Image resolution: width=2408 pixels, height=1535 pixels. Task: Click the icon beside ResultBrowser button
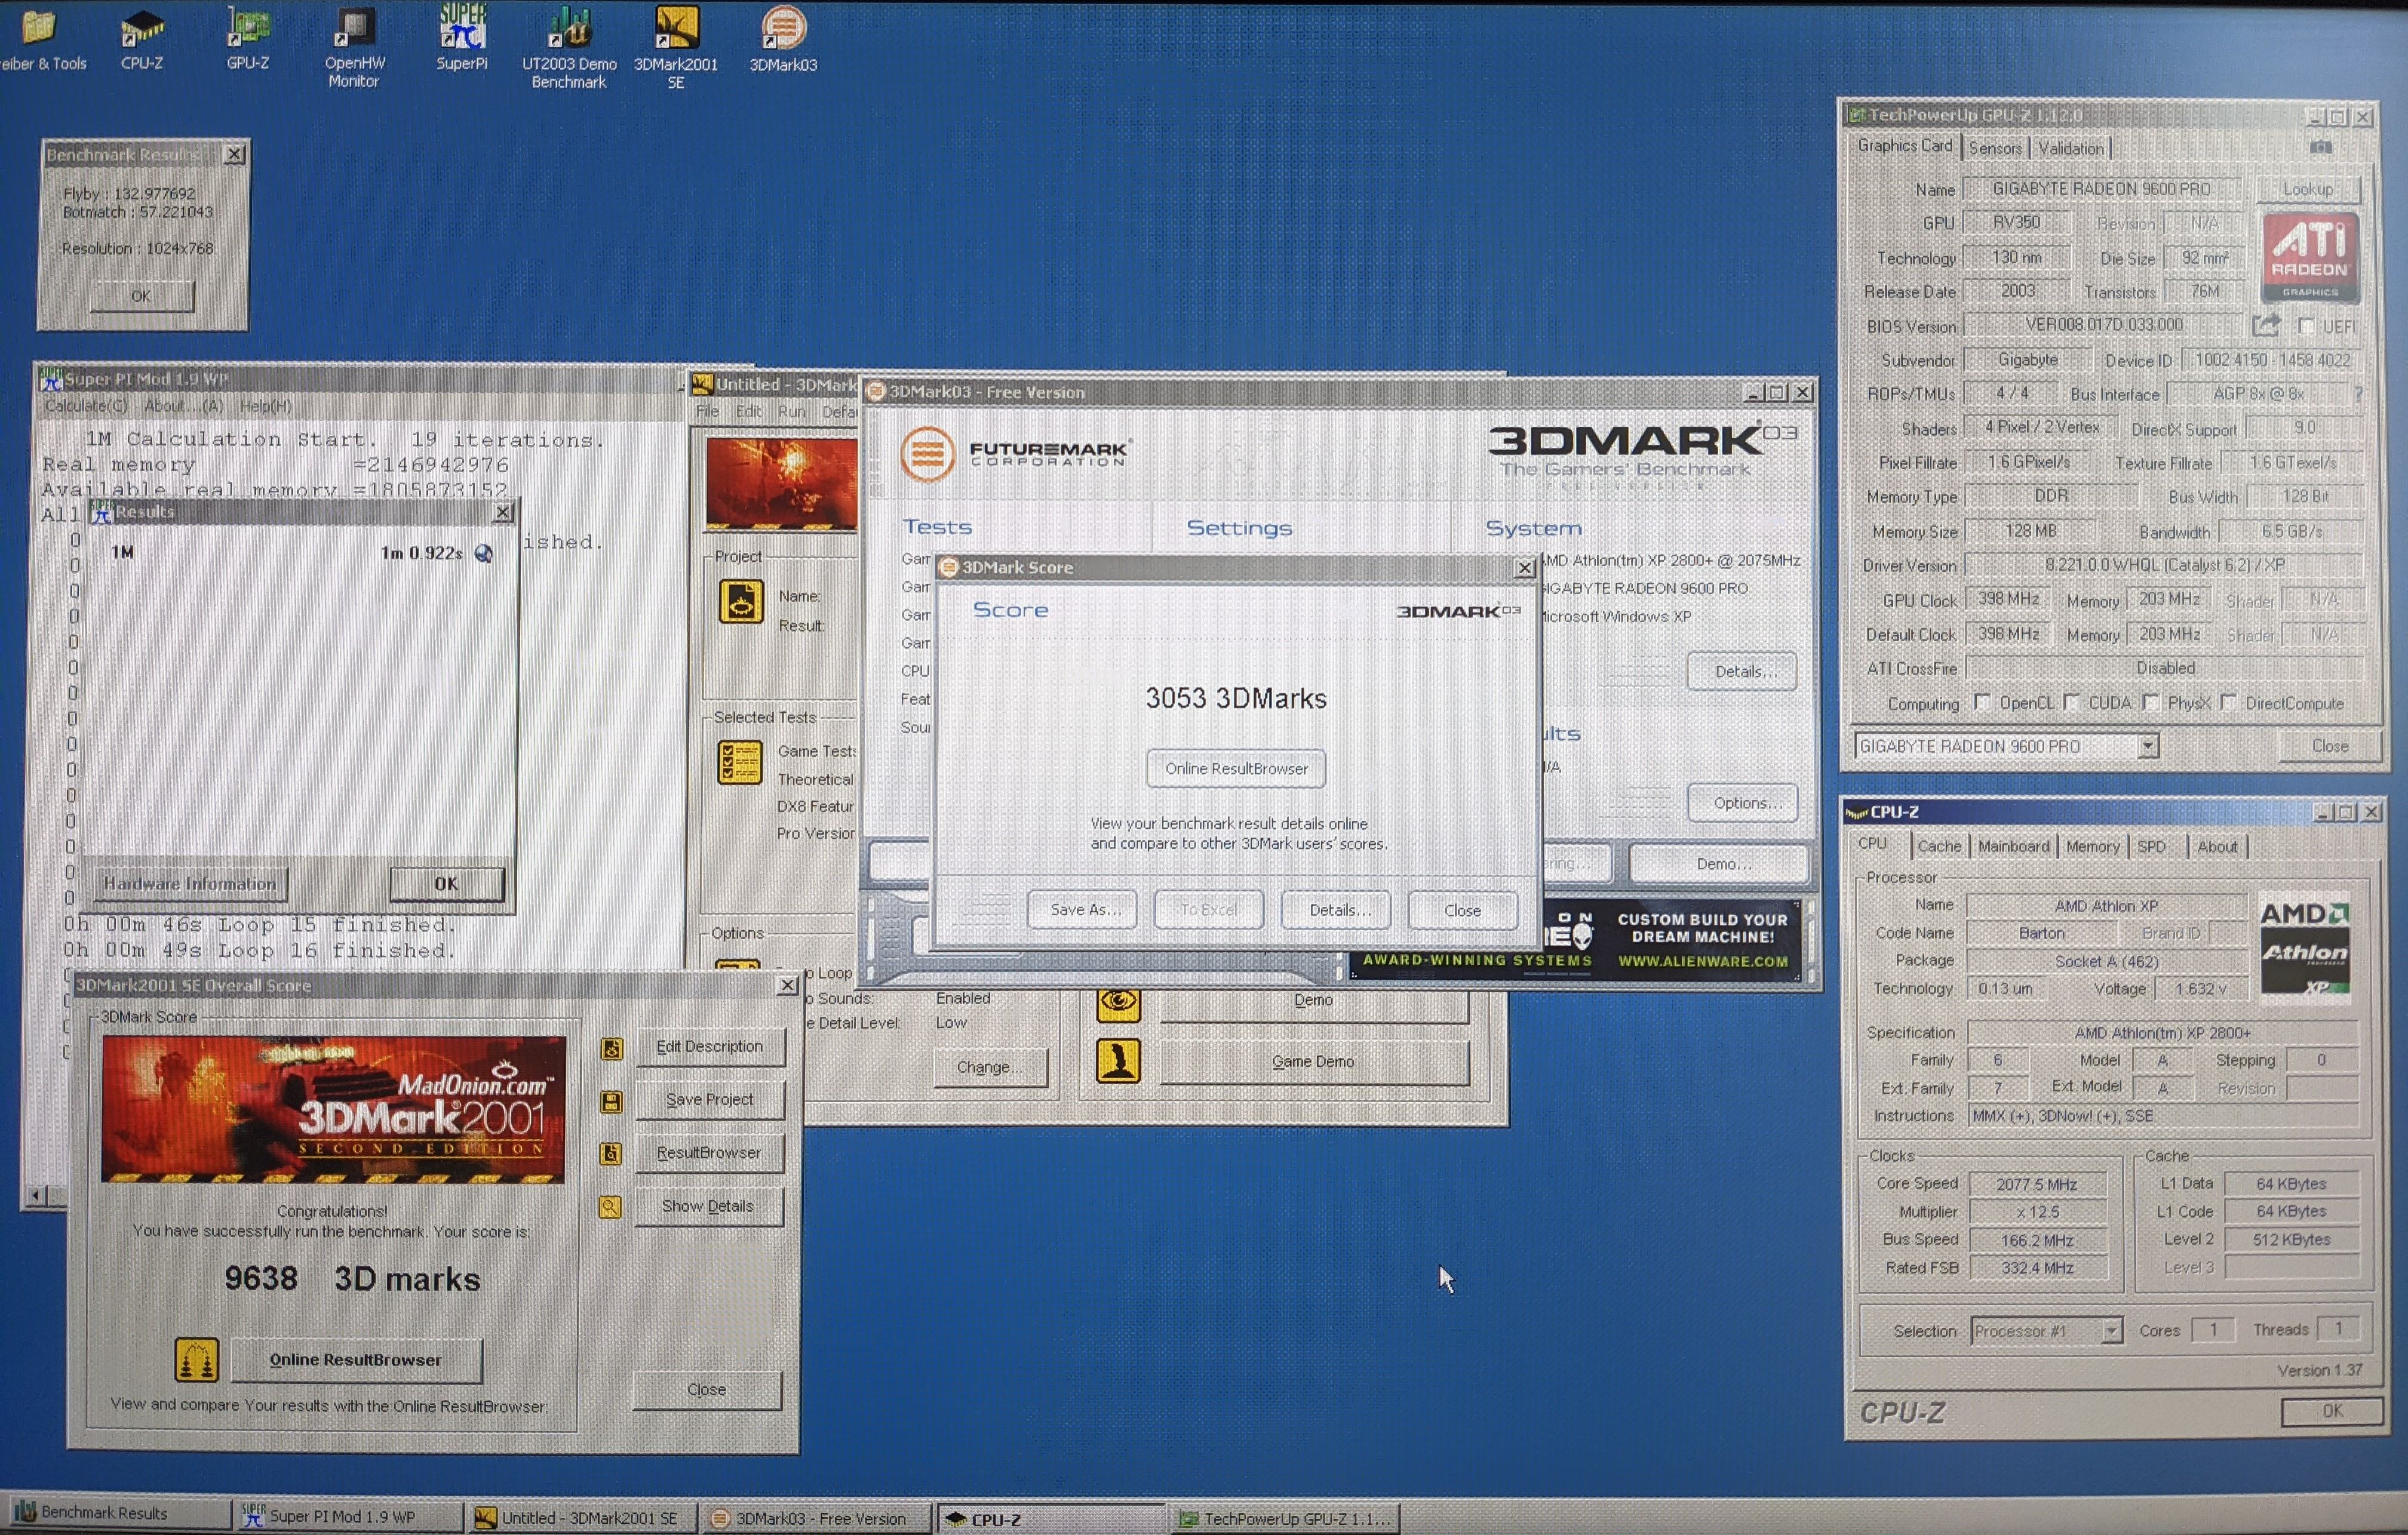tap(611, 1154)
